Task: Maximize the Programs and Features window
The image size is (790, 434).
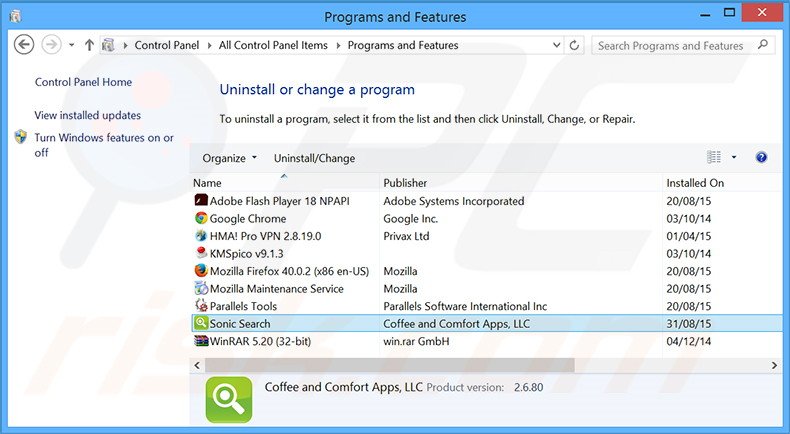Action: point(729,14)
